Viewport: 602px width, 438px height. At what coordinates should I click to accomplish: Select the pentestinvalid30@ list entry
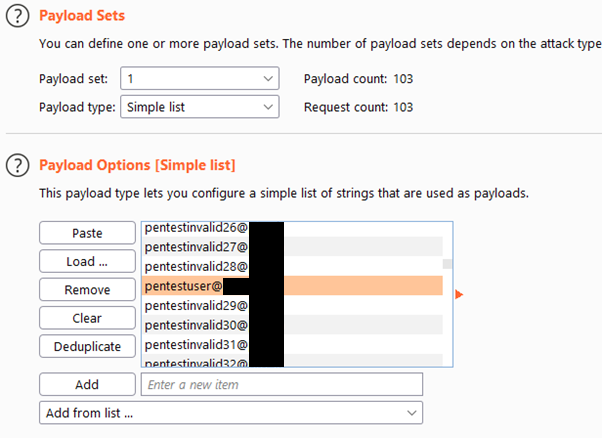(x=292, y=325)
